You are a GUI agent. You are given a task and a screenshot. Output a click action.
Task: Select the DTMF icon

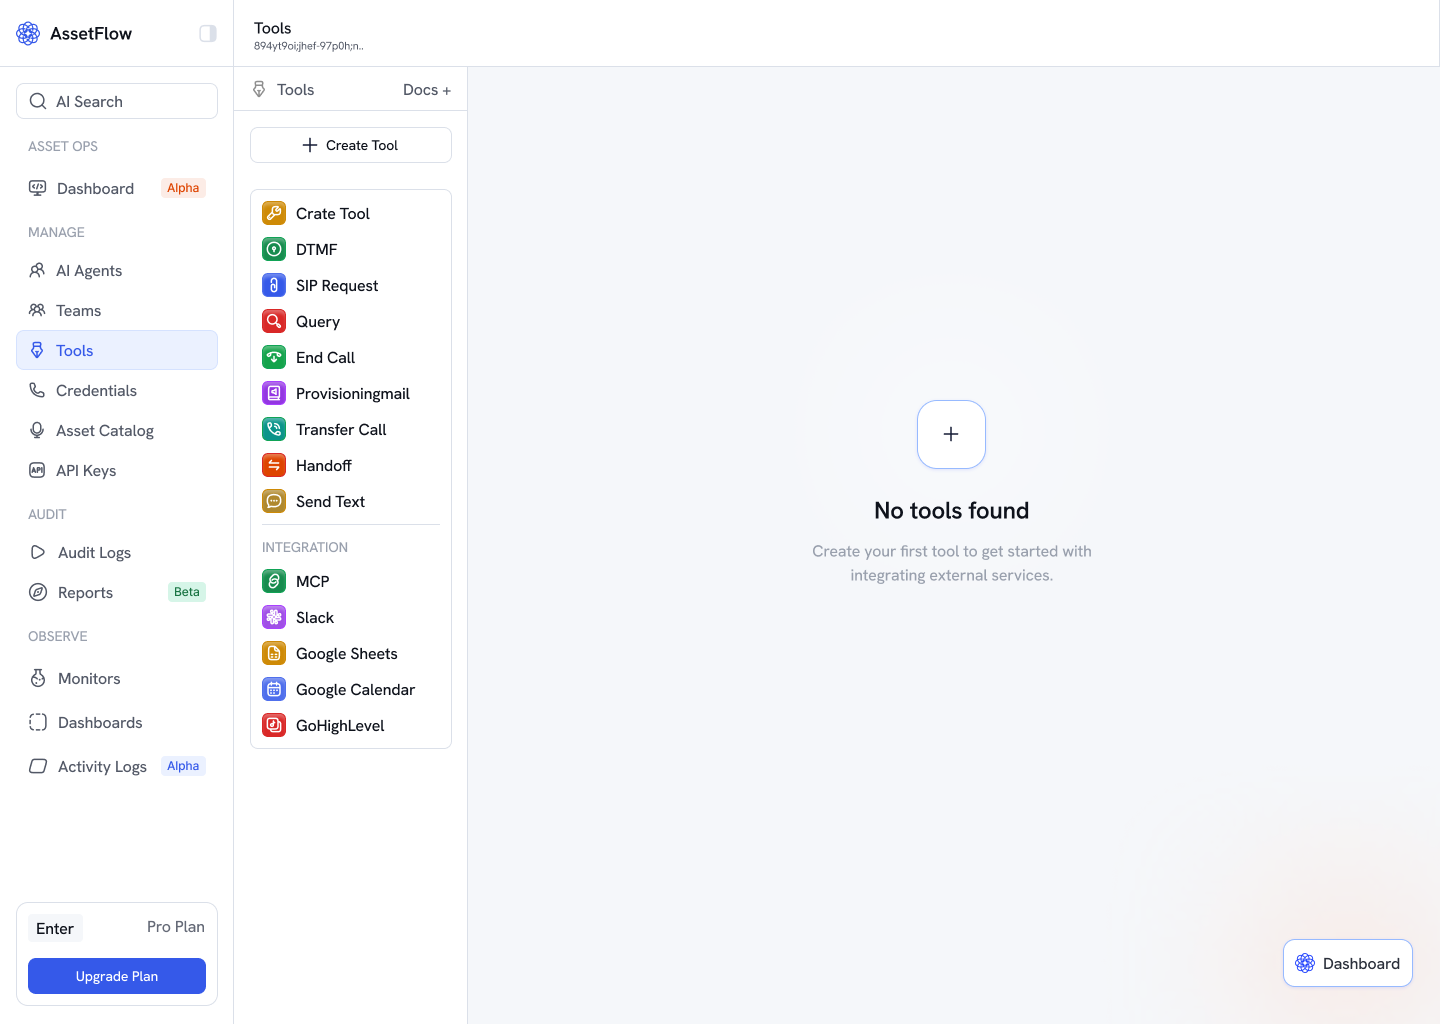tap(274, 249)
